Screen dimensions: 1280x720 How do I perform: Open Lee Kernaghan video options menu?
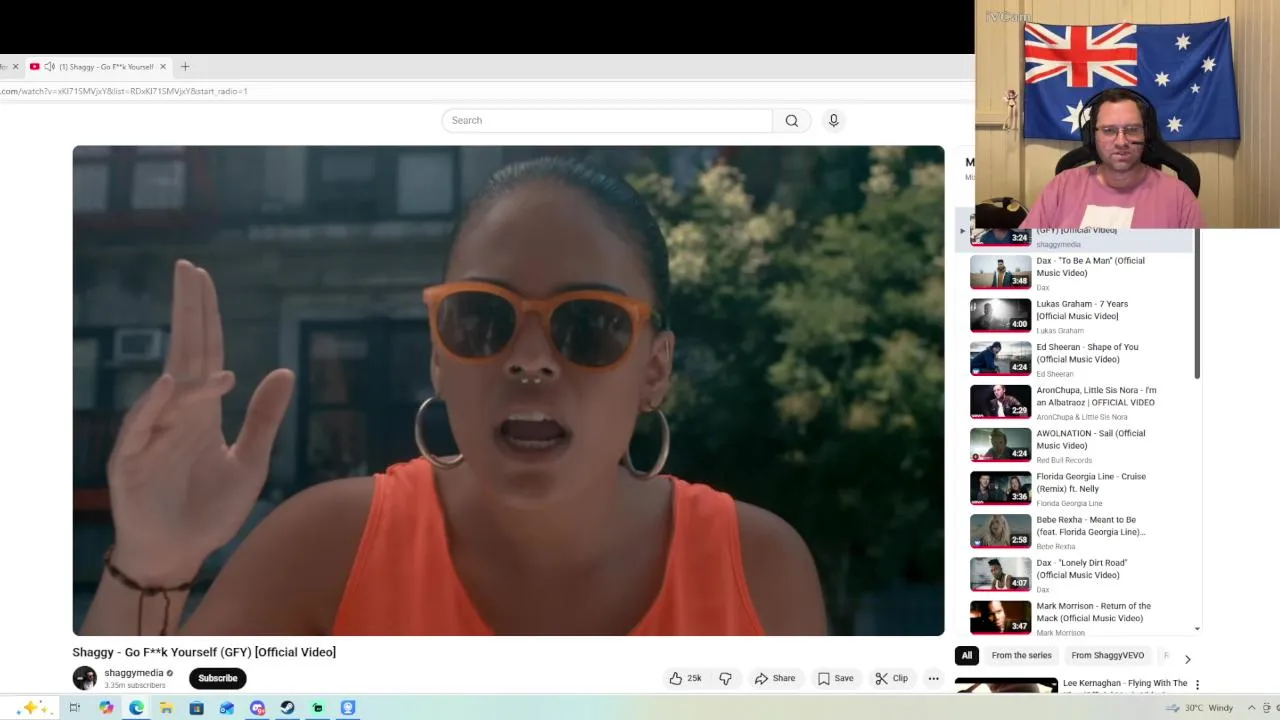1197,685
